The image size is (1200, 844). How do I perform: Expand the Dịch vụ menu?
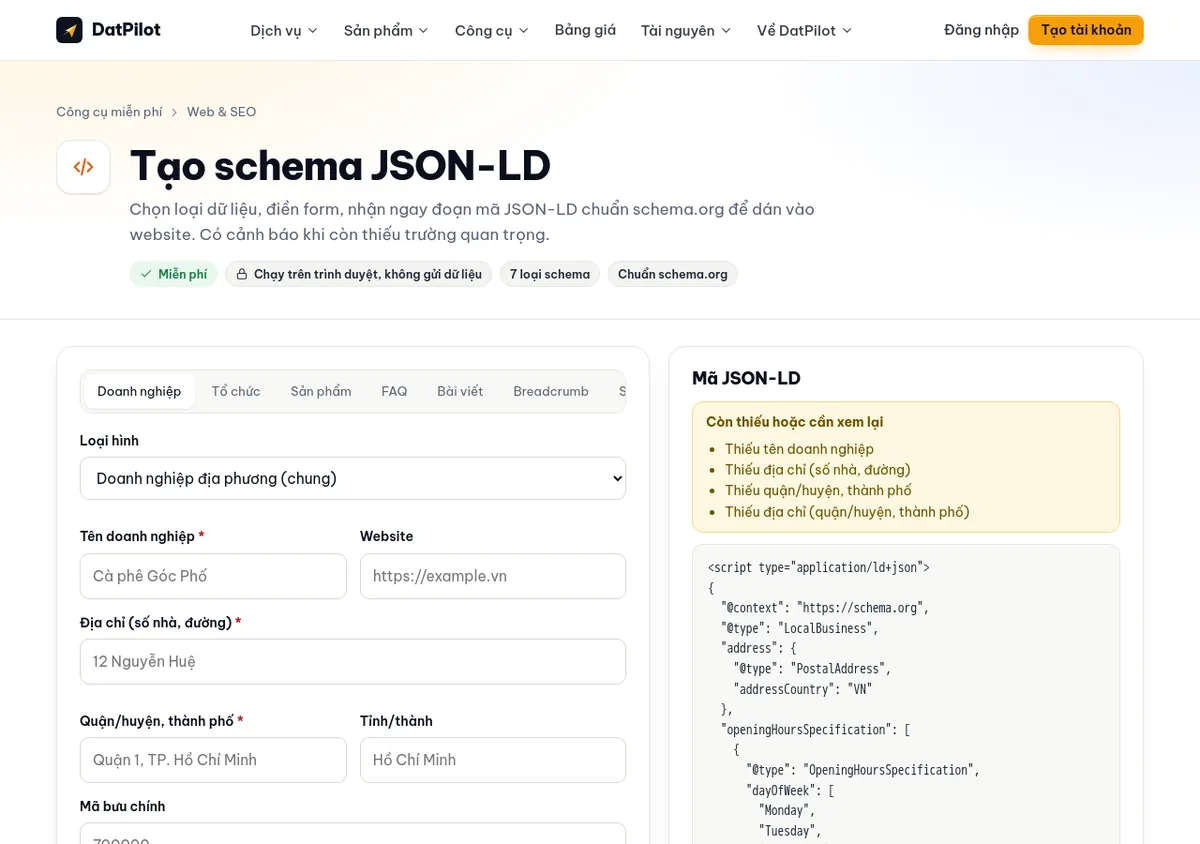tap(284, 30)
